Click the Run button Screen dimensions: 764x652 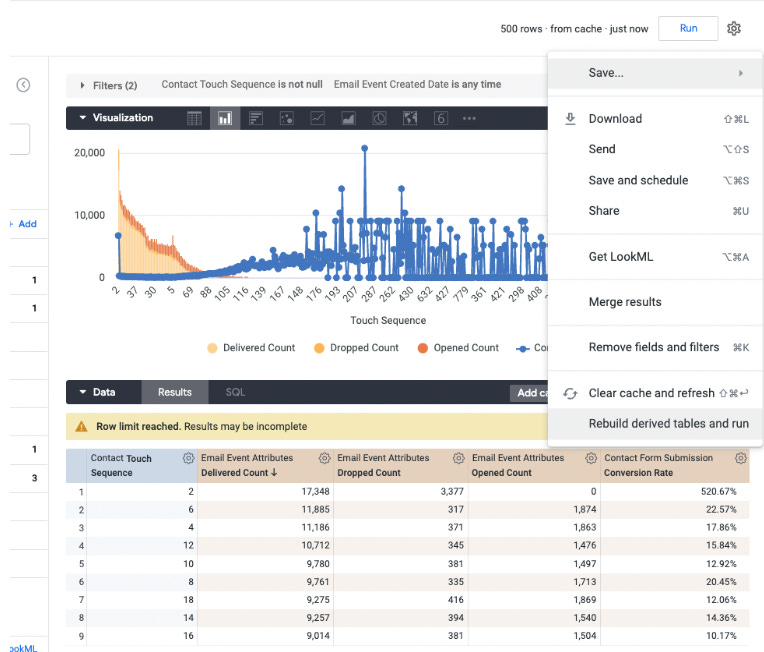(688, 28)
